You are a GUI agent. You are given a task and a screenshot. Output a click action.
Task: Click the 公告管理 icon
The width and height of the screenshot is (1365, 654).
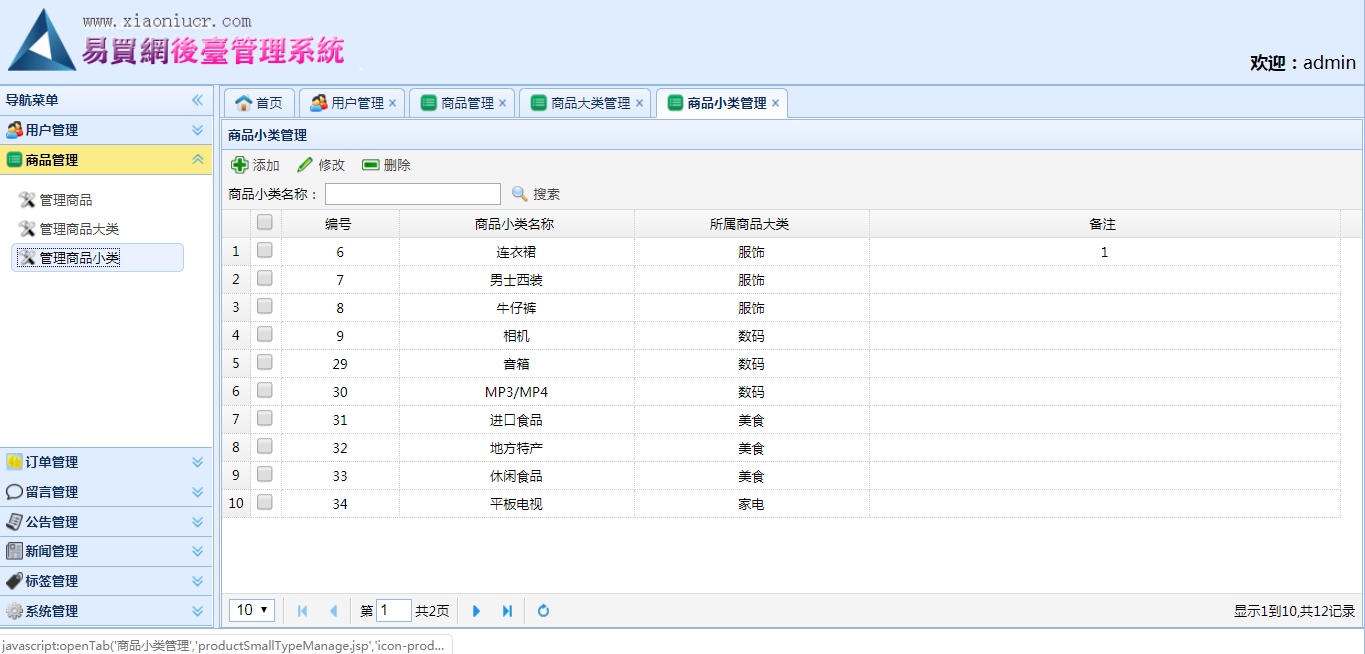click(x=14, y=522)
